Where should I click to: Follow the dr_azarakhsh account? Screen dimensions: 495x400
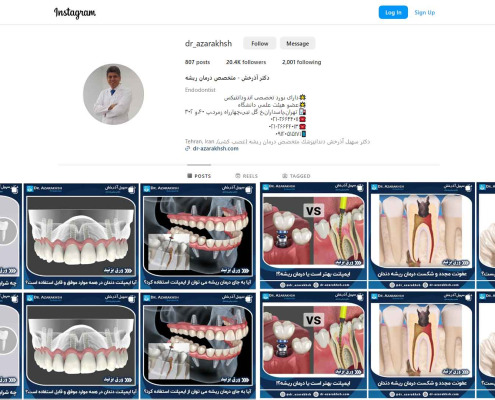(x=259, y=43)
